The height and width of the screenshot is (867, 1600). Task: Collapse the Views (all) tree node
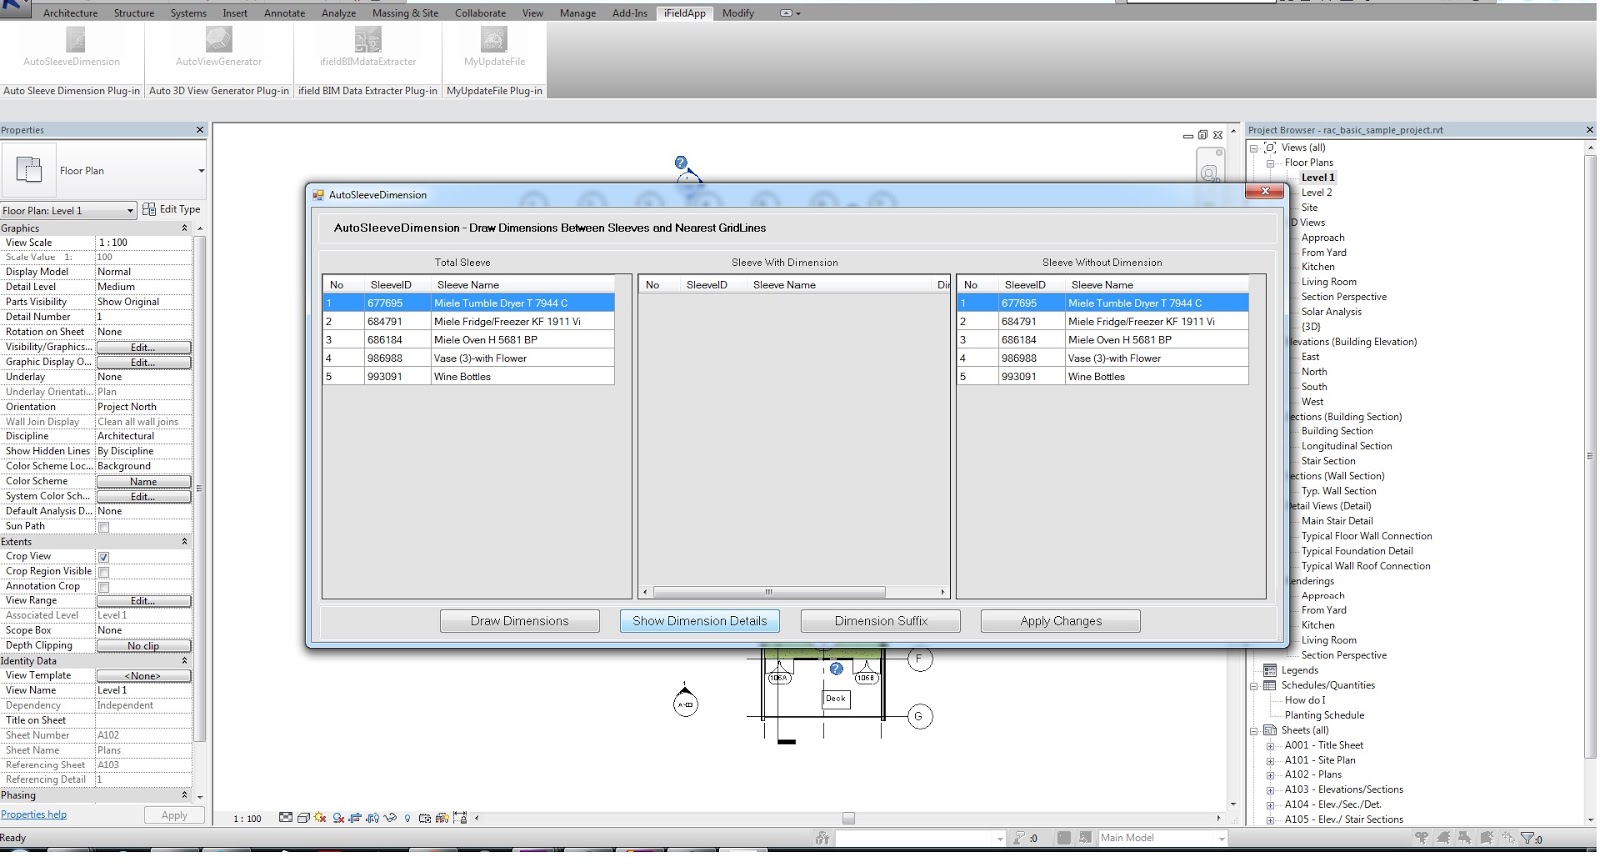1254,148
